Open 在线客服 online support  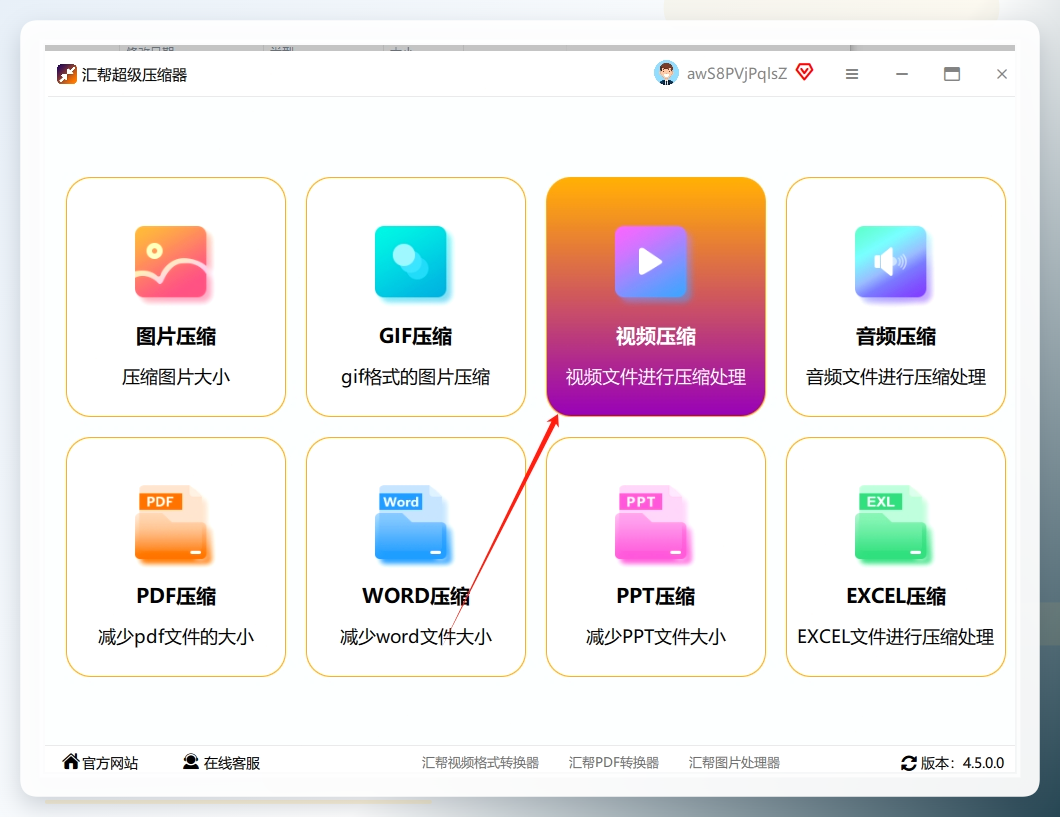[232, 763]
